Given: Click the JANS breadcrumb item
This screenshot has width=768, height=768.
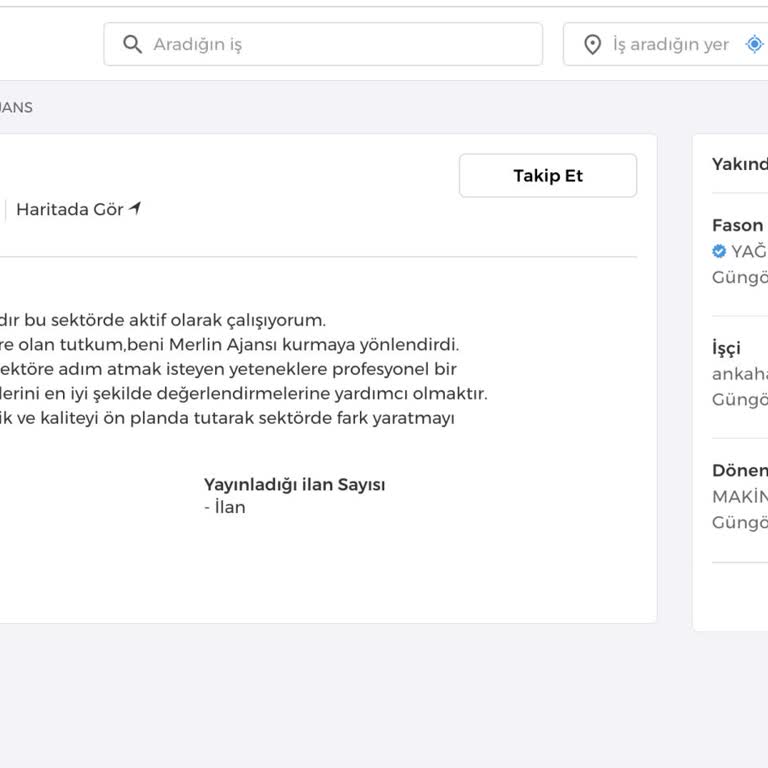Looking at the screenshot, I should pyautogui.click(x=16, y=107).
